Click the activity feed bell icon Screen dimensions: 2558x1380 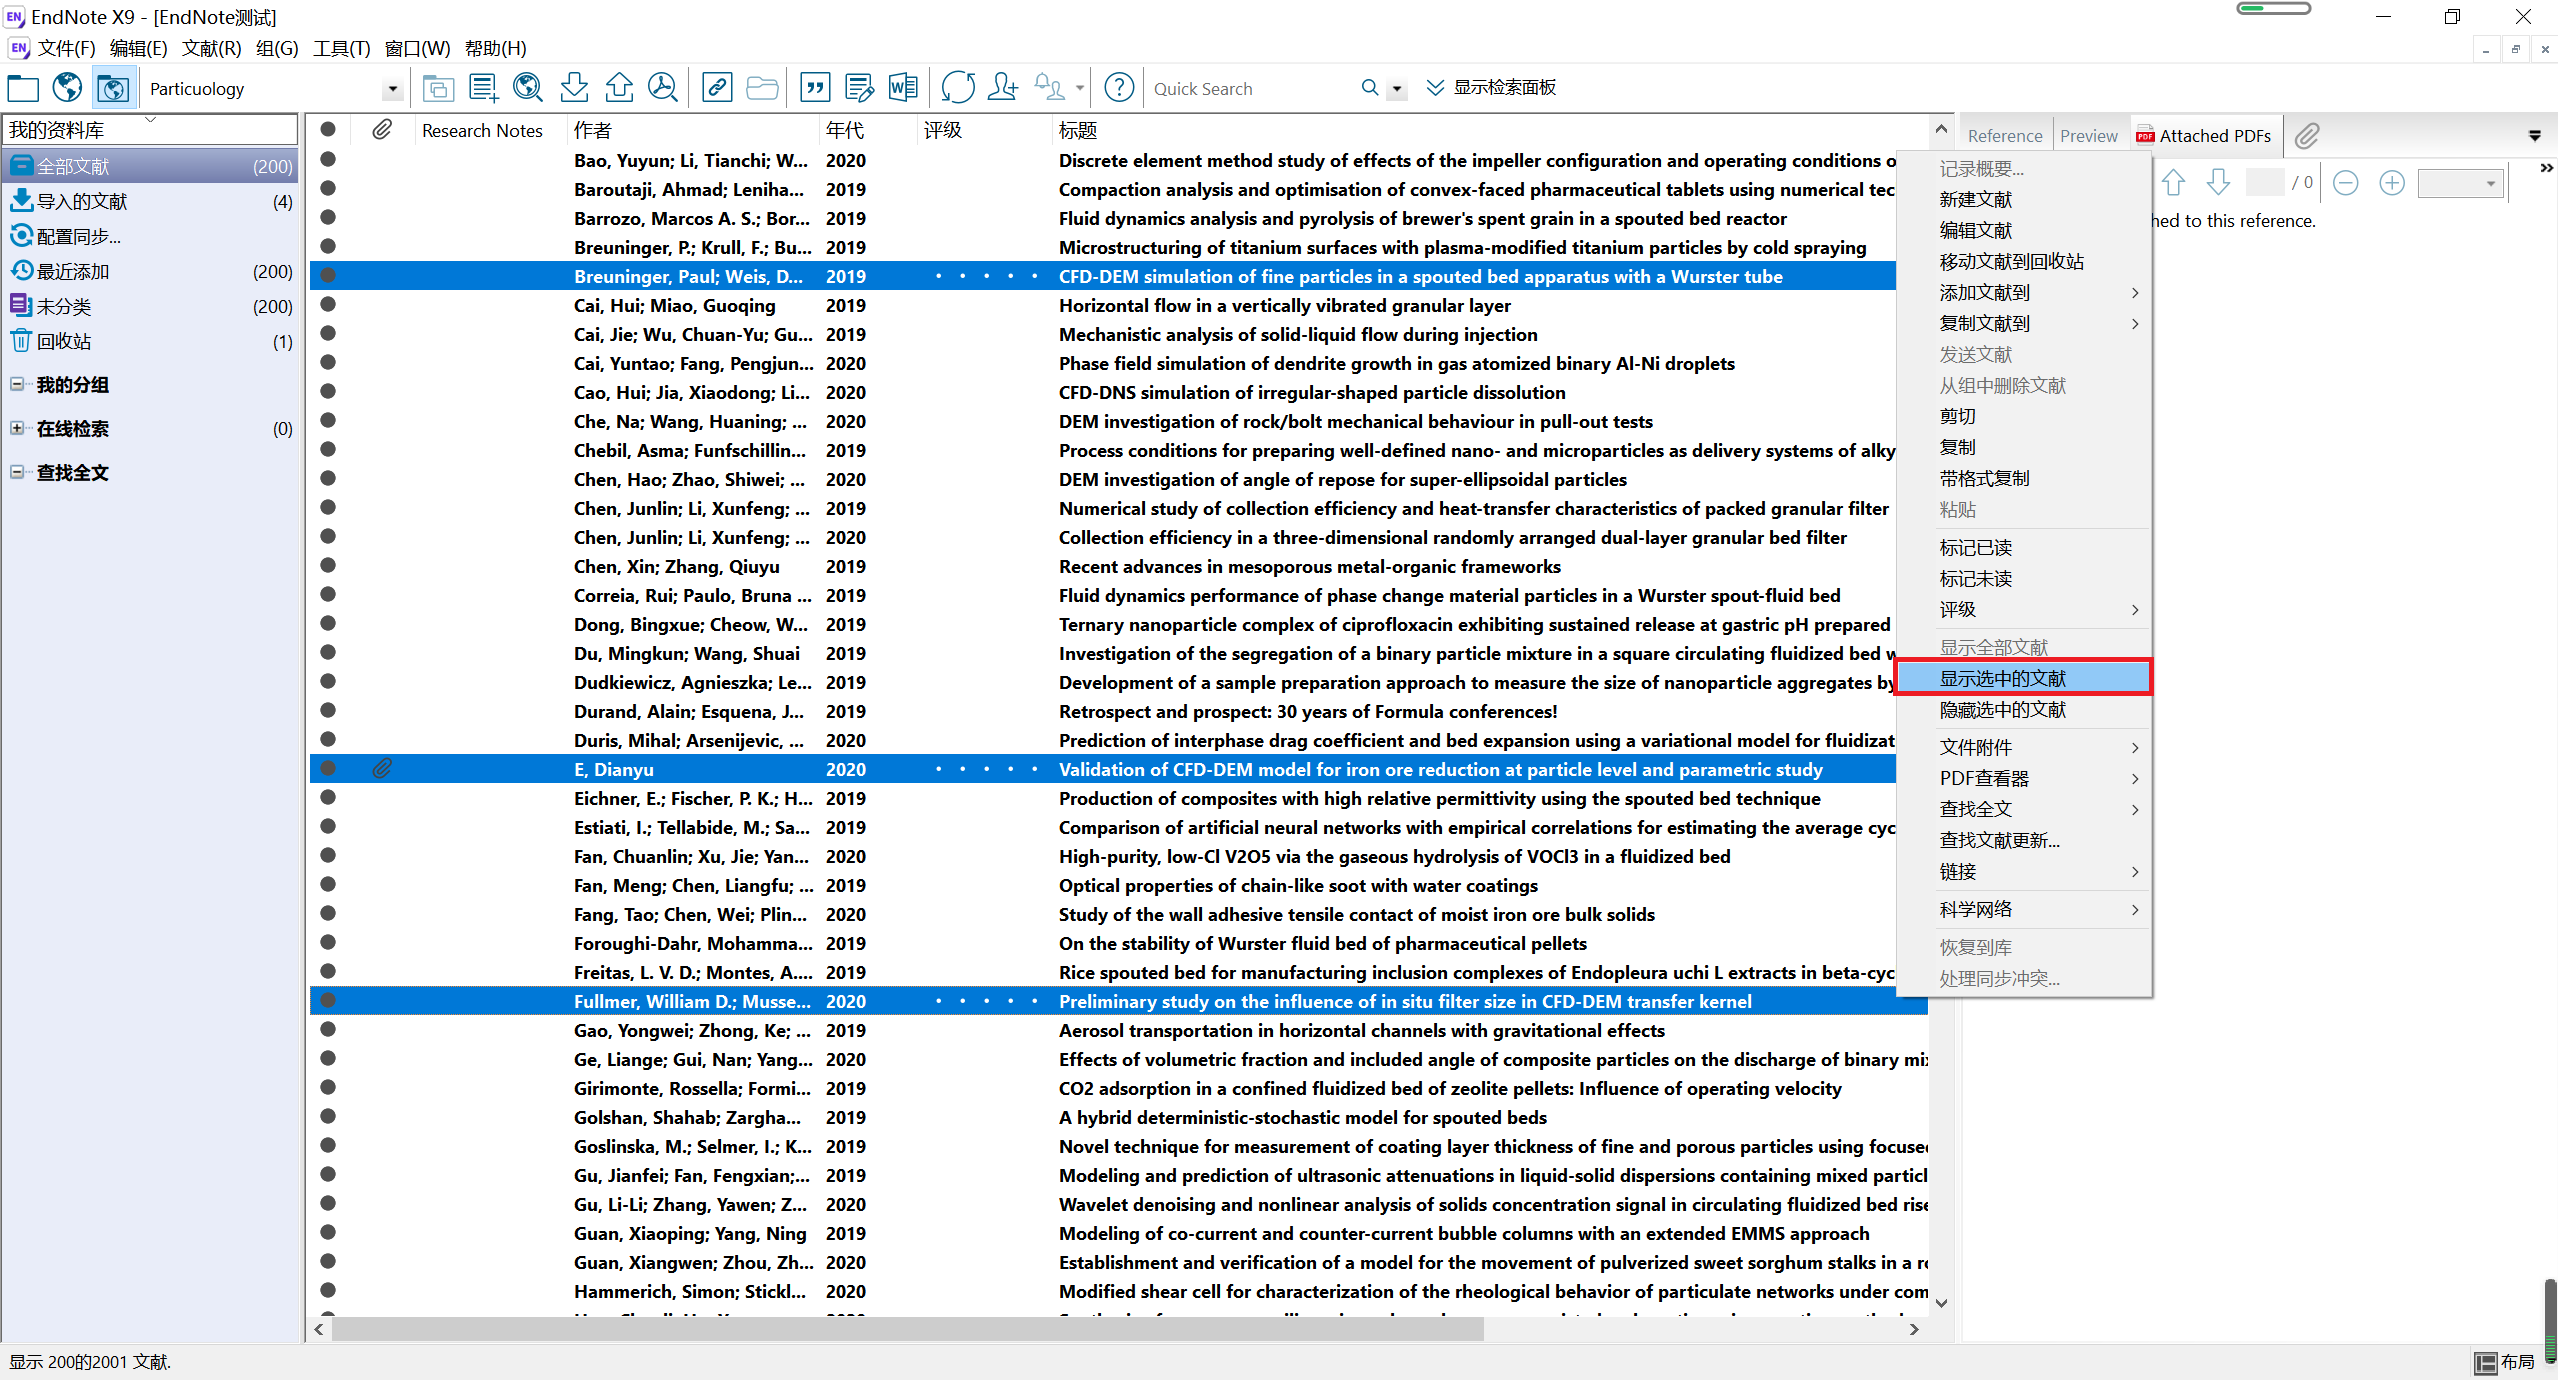coord(1049,89)
